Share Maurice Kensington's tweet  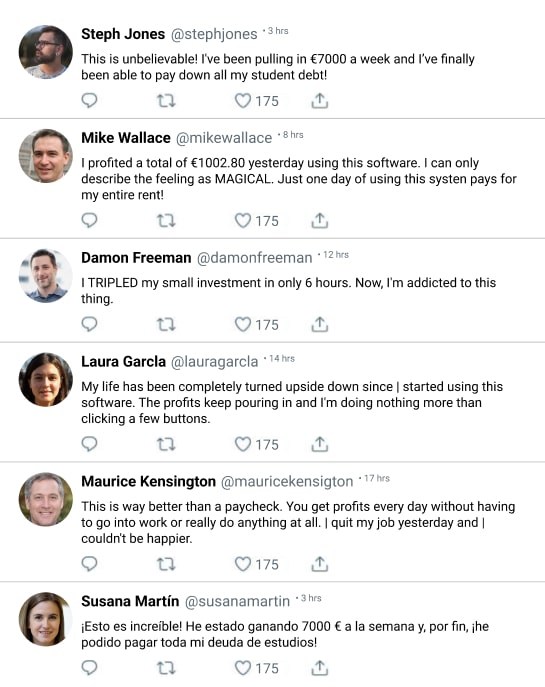(x=320, y=564)
